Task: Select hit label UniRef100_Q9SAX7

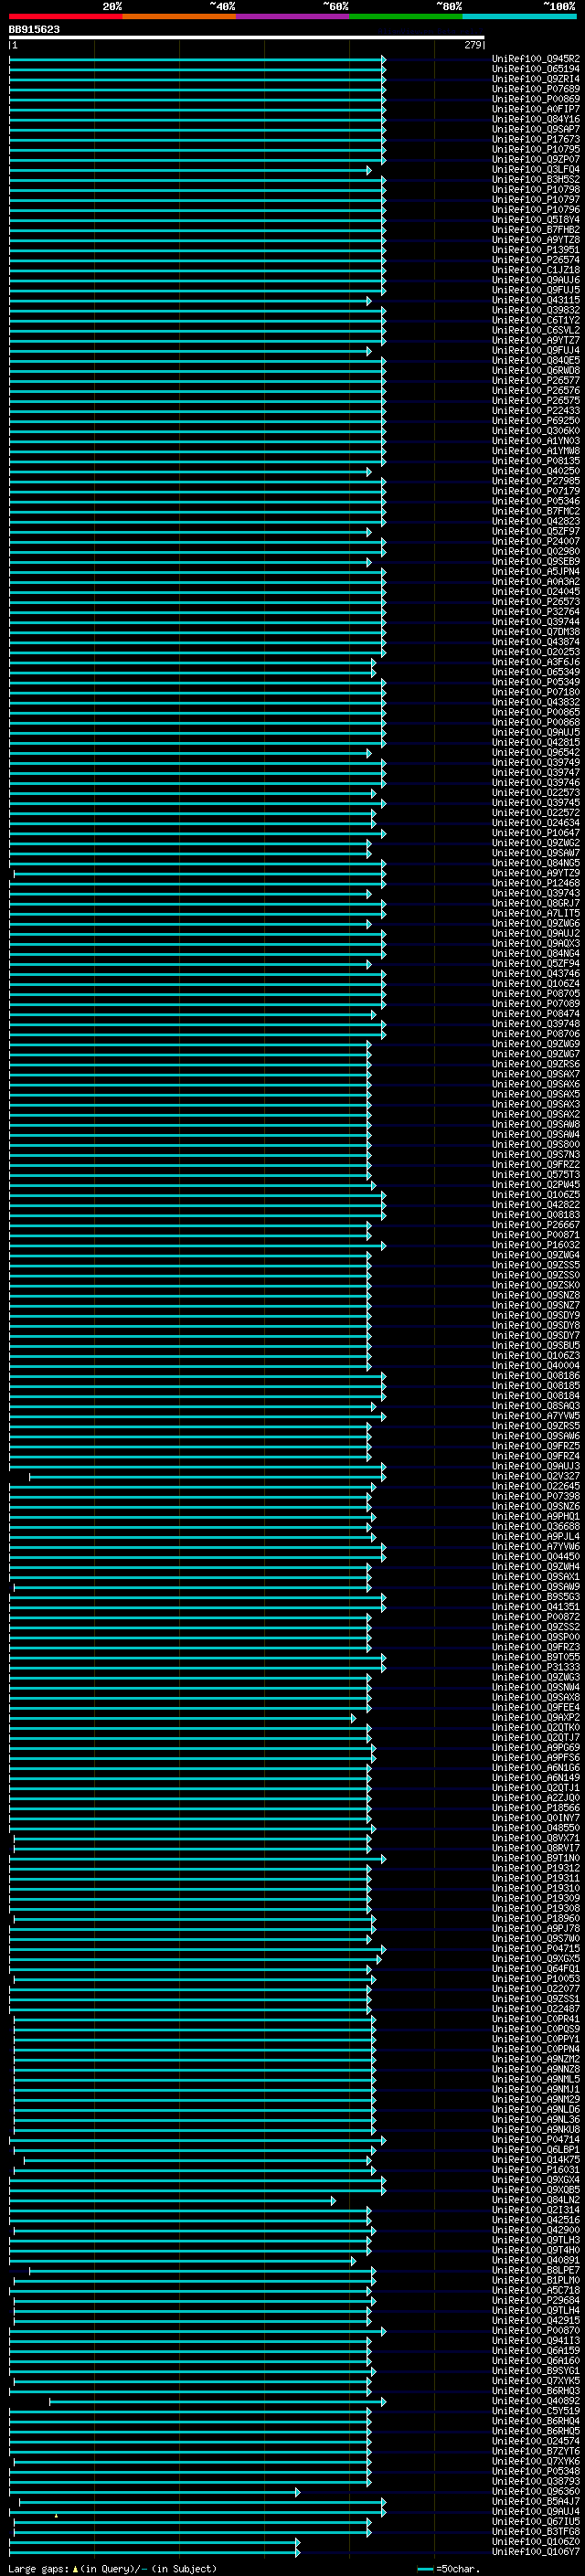Action: click(x=536, y=1074)
